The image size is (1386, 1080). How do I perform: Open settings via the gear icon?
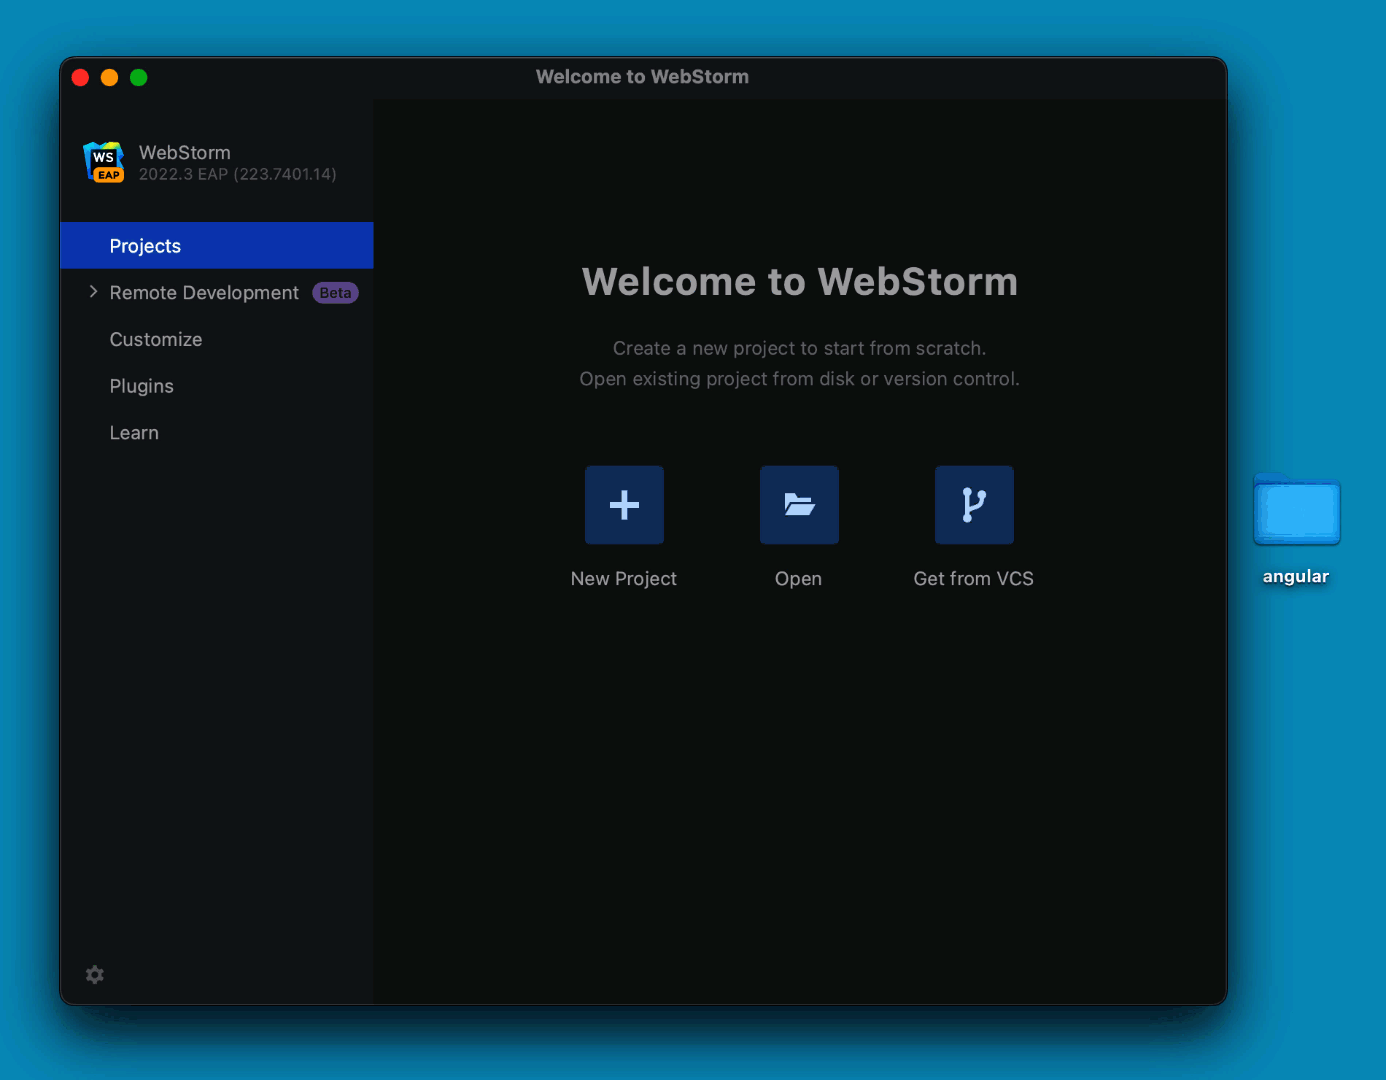coord(94,974)
